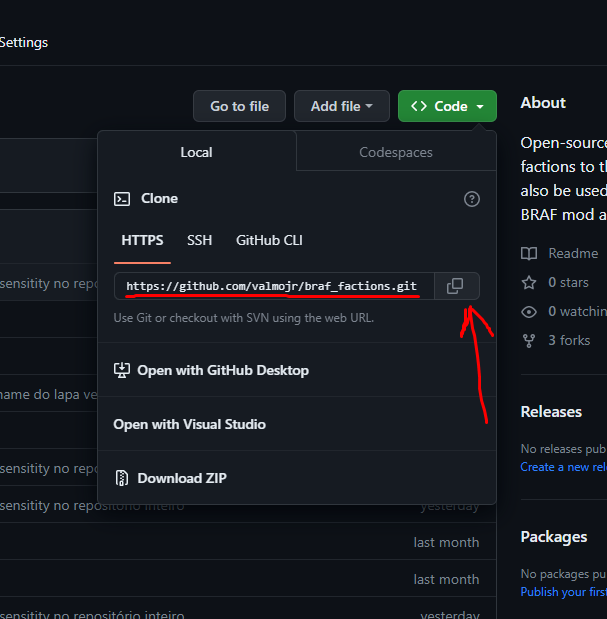Click the angle brackets icon on Code button
Image resolution: width=607 pixels, height=619 pixels.
click(x=419, y=106)
